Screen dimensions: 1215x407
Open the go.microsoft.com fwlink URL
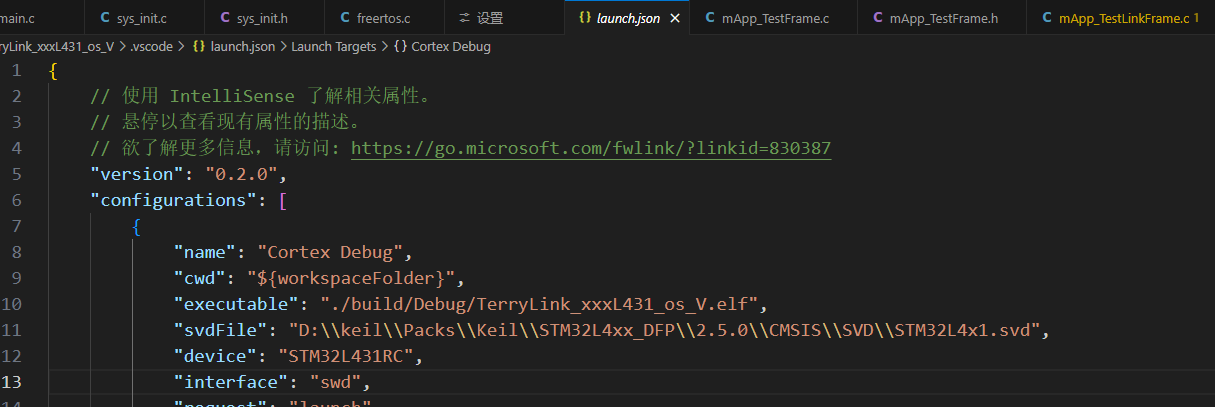590,148
